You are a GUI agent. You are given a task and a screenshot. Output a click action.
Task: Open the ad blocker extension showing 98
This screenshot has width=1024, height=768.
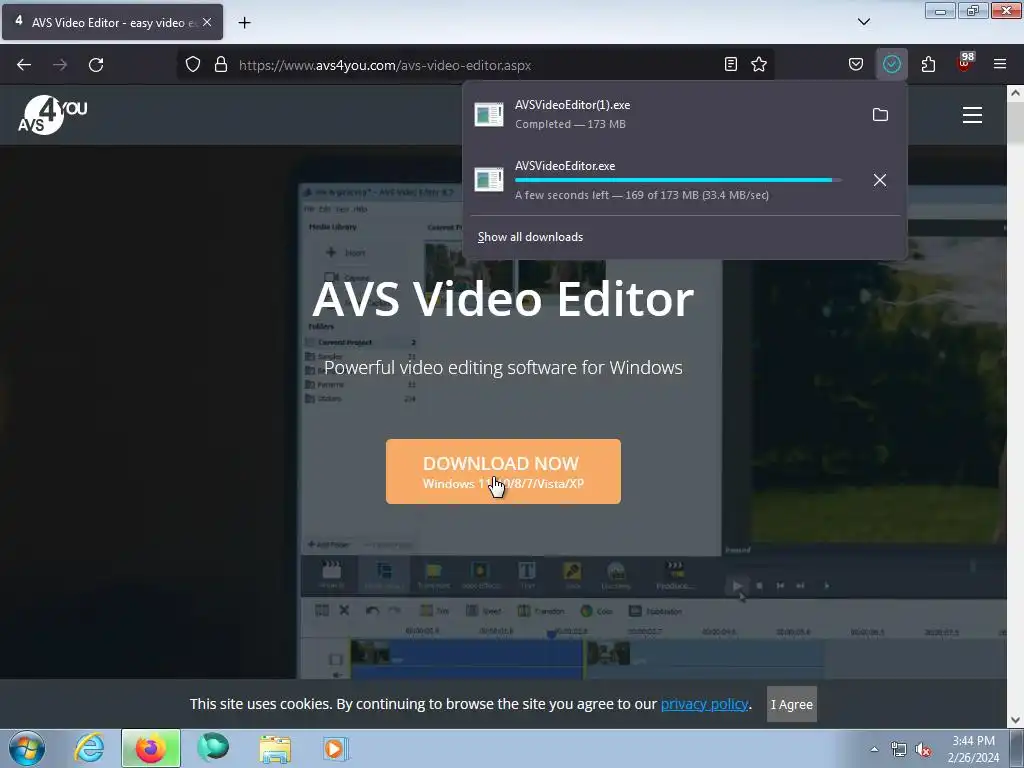(965, 63)
